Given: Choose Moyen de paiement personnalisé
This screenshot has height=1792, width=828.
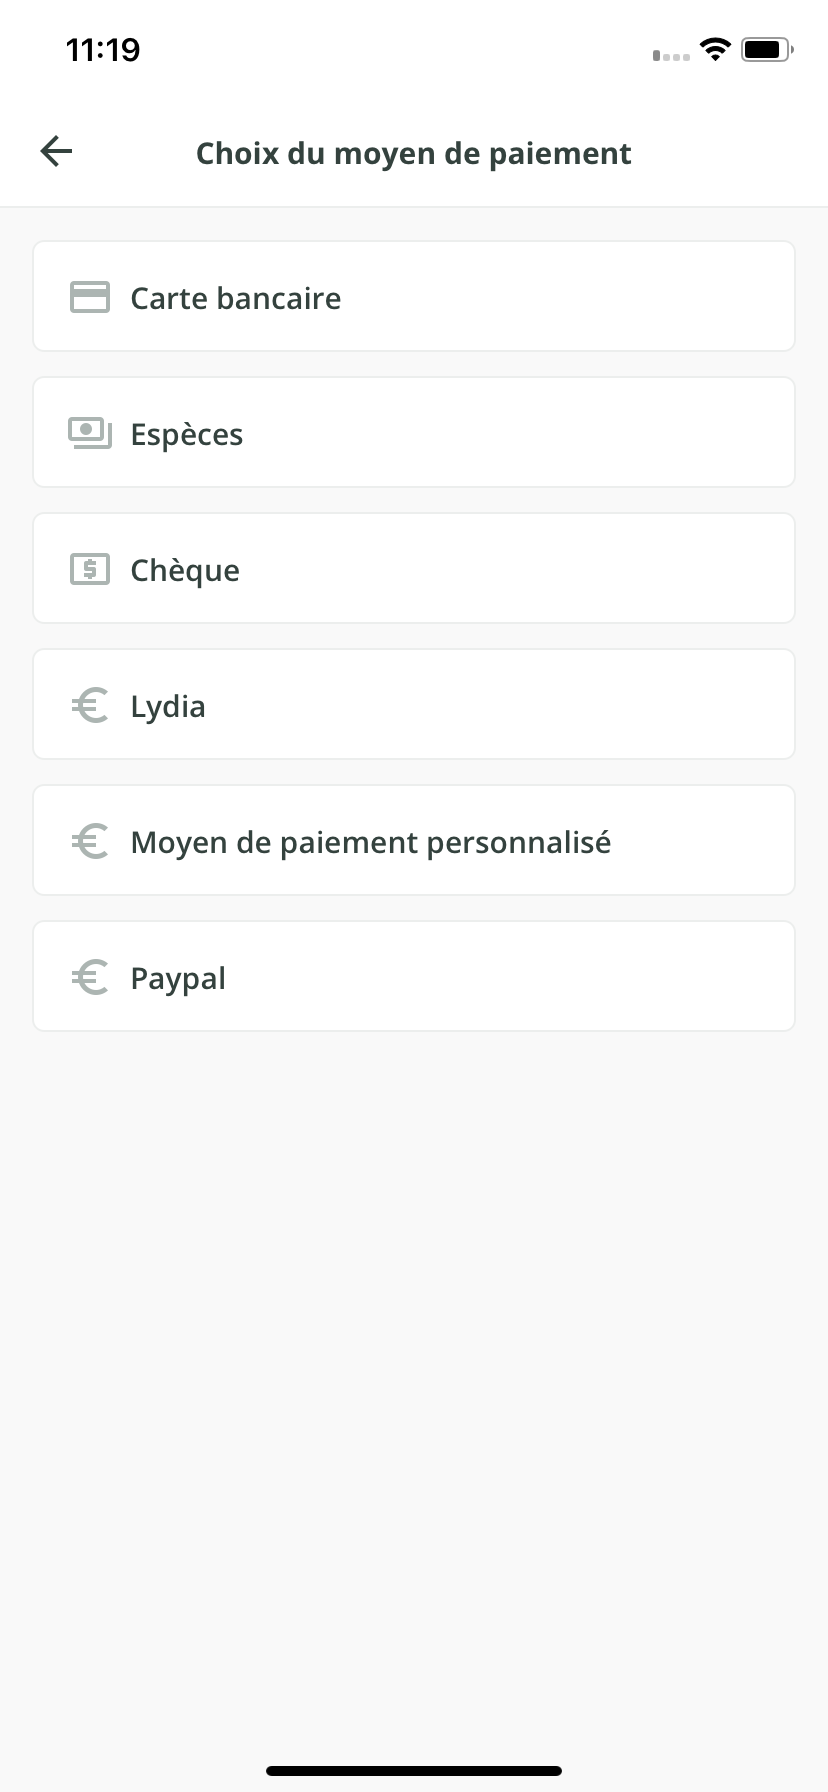Looking at the screenshot, I should (x=371, y=843).
